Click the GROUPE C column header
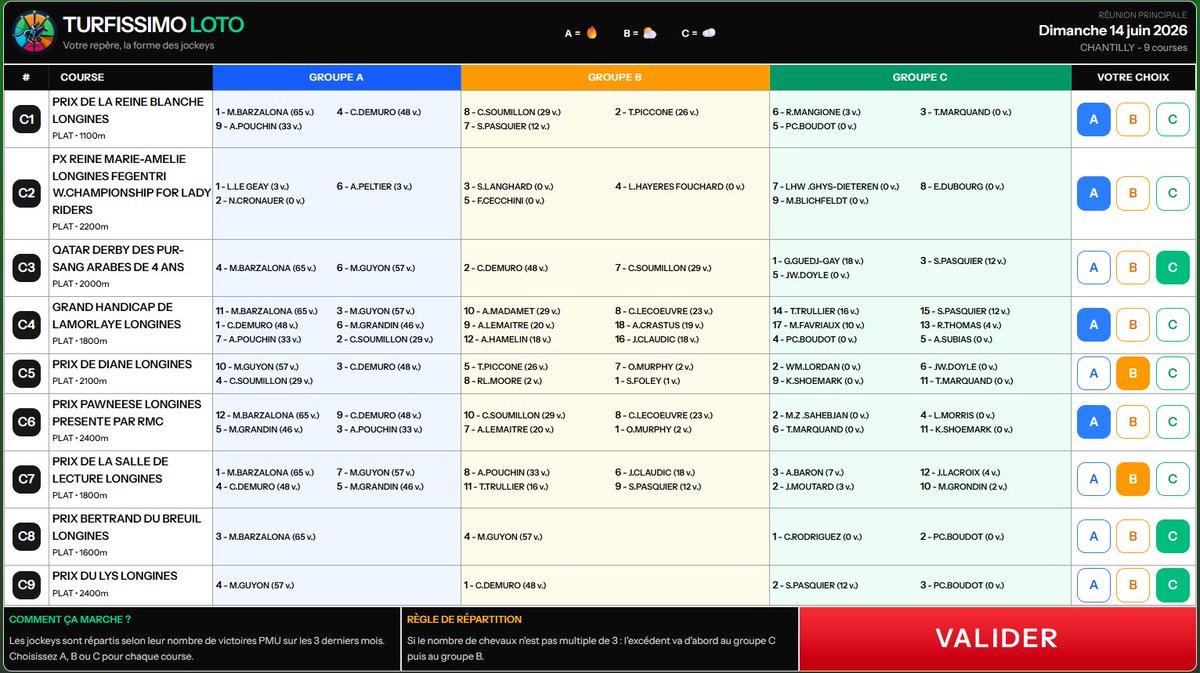Viewport: 1200px width, 673px height. tap(920, 77)
